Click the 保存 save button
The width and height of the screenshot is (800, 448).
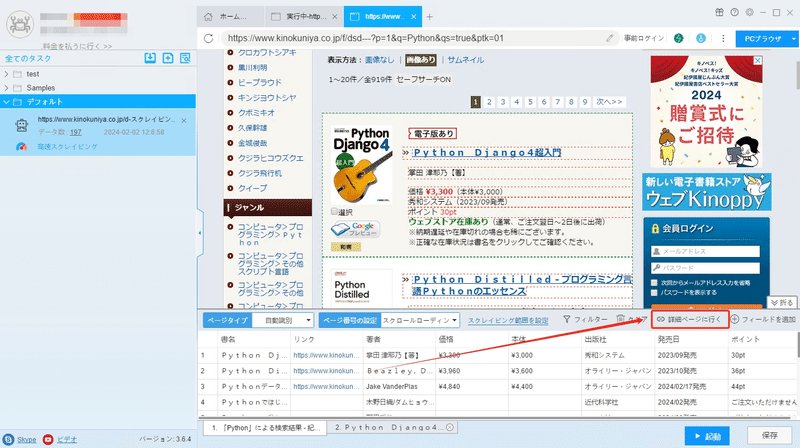(x=769, y=436)
